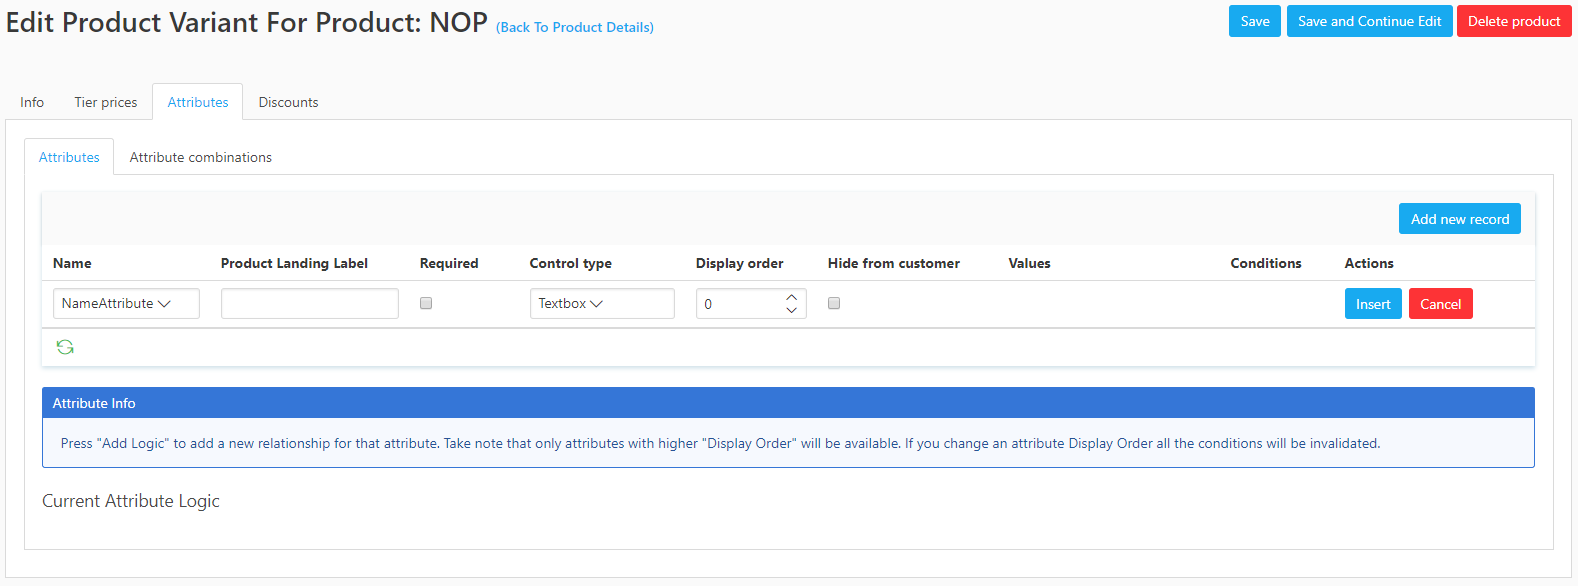The height and width of the screenshot is (586, 1578).
Task: Switch to the Info tab
Action: point(32,102)
